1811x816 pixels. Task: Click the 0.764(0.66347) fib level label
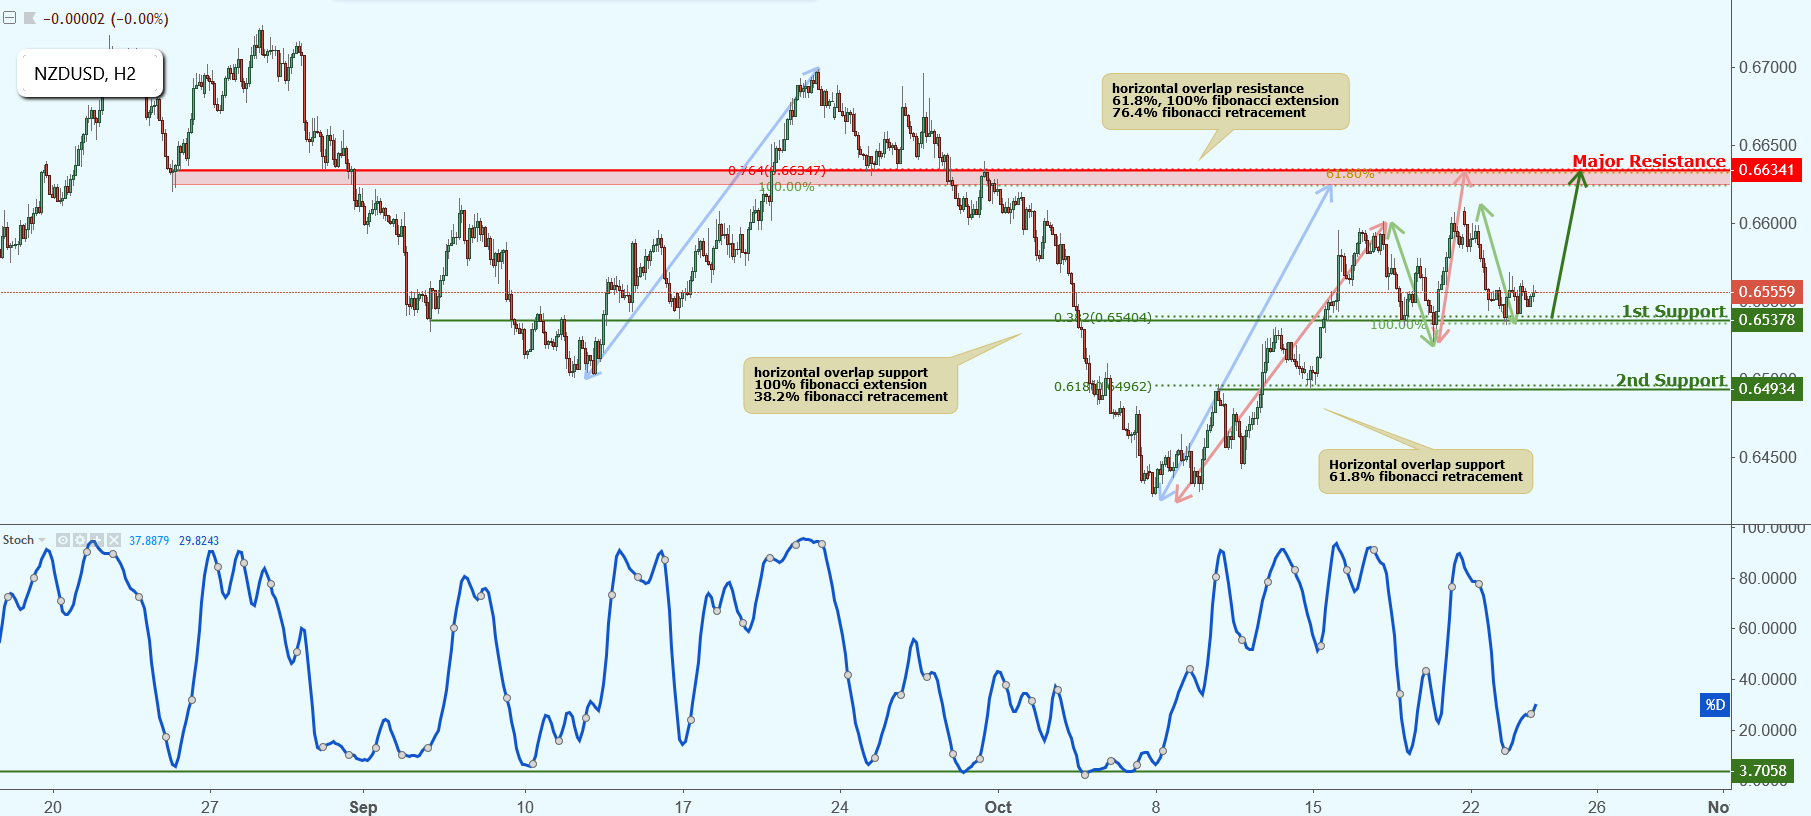(x=777, y=171)
